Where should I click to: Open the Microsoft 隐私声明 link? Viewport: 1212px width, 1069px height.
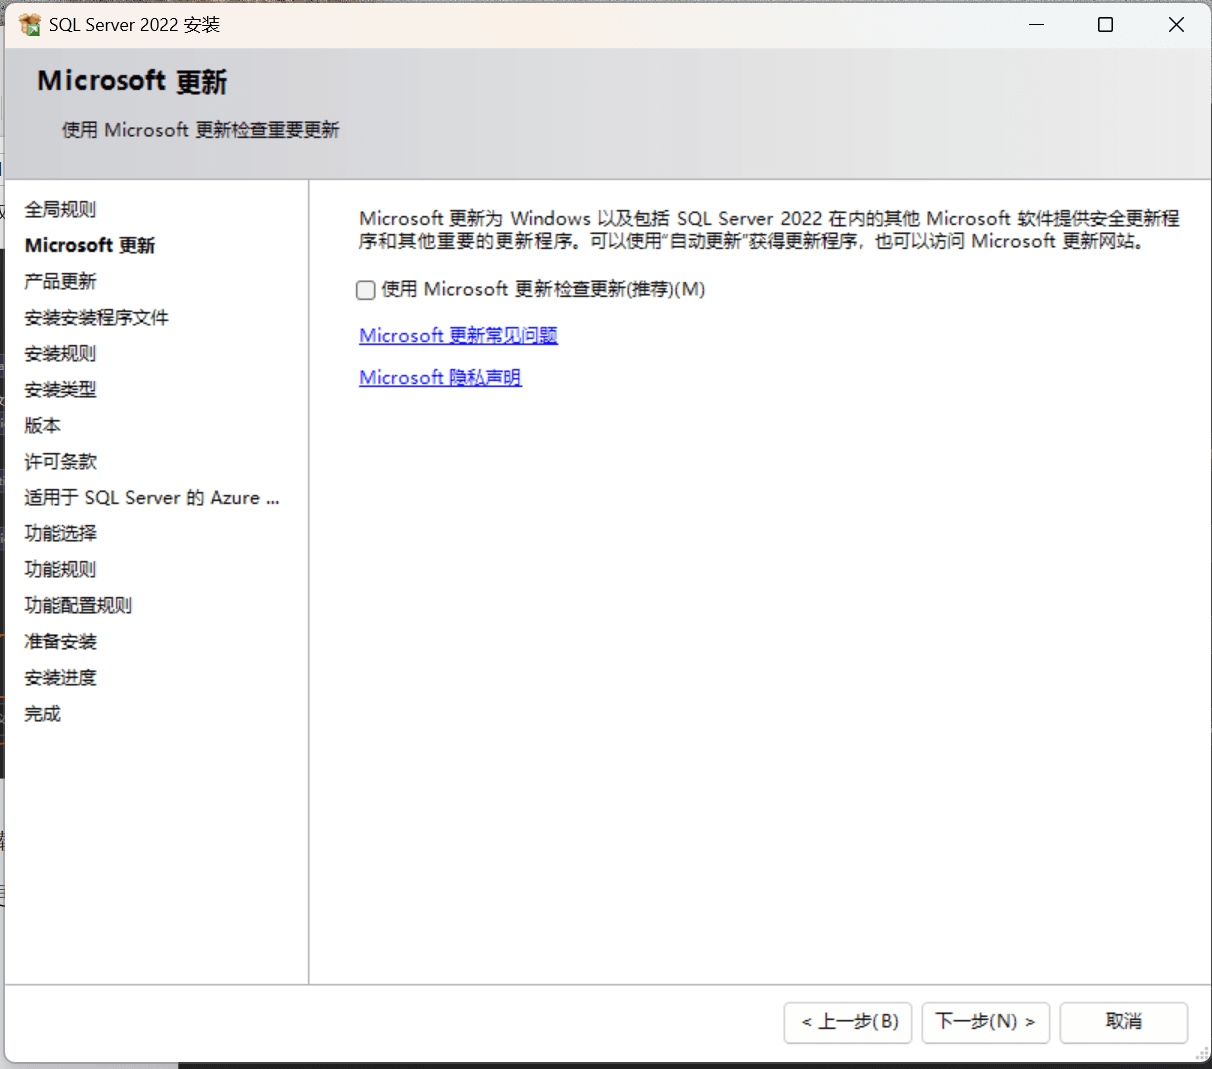click(440, 377)
